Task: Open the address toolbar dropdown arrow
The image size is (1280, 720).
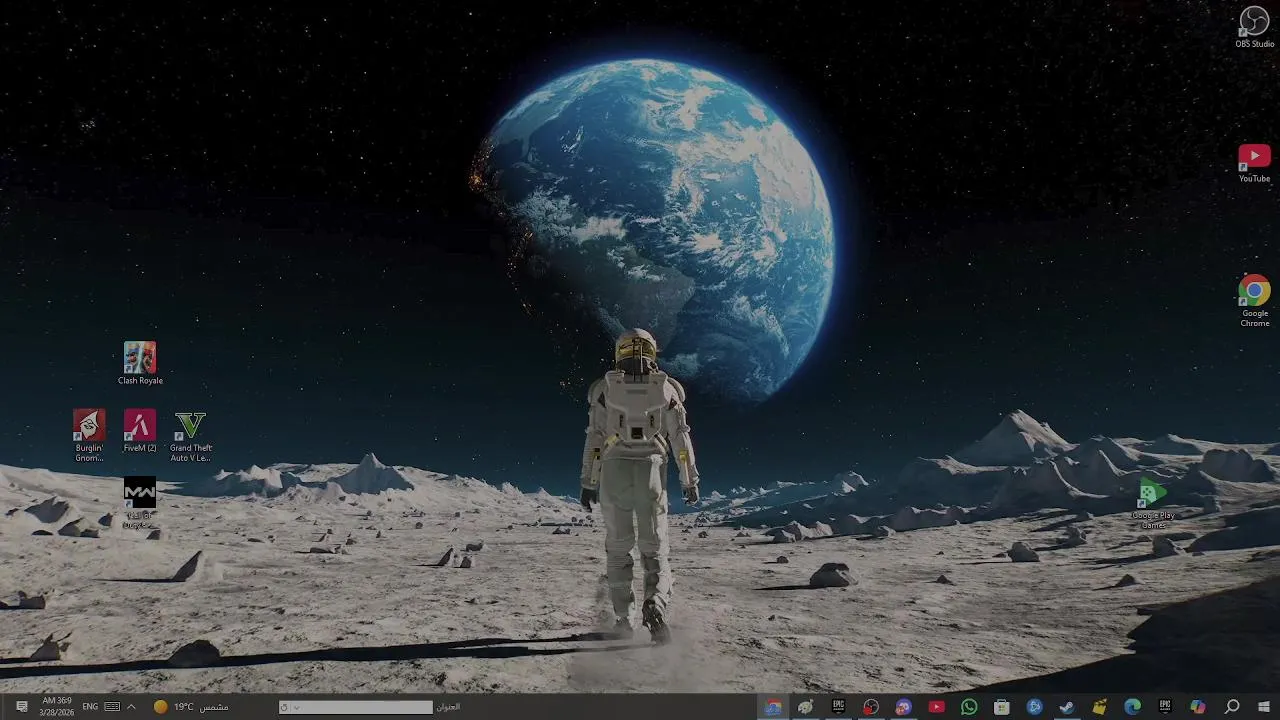Action: [297, 707]
